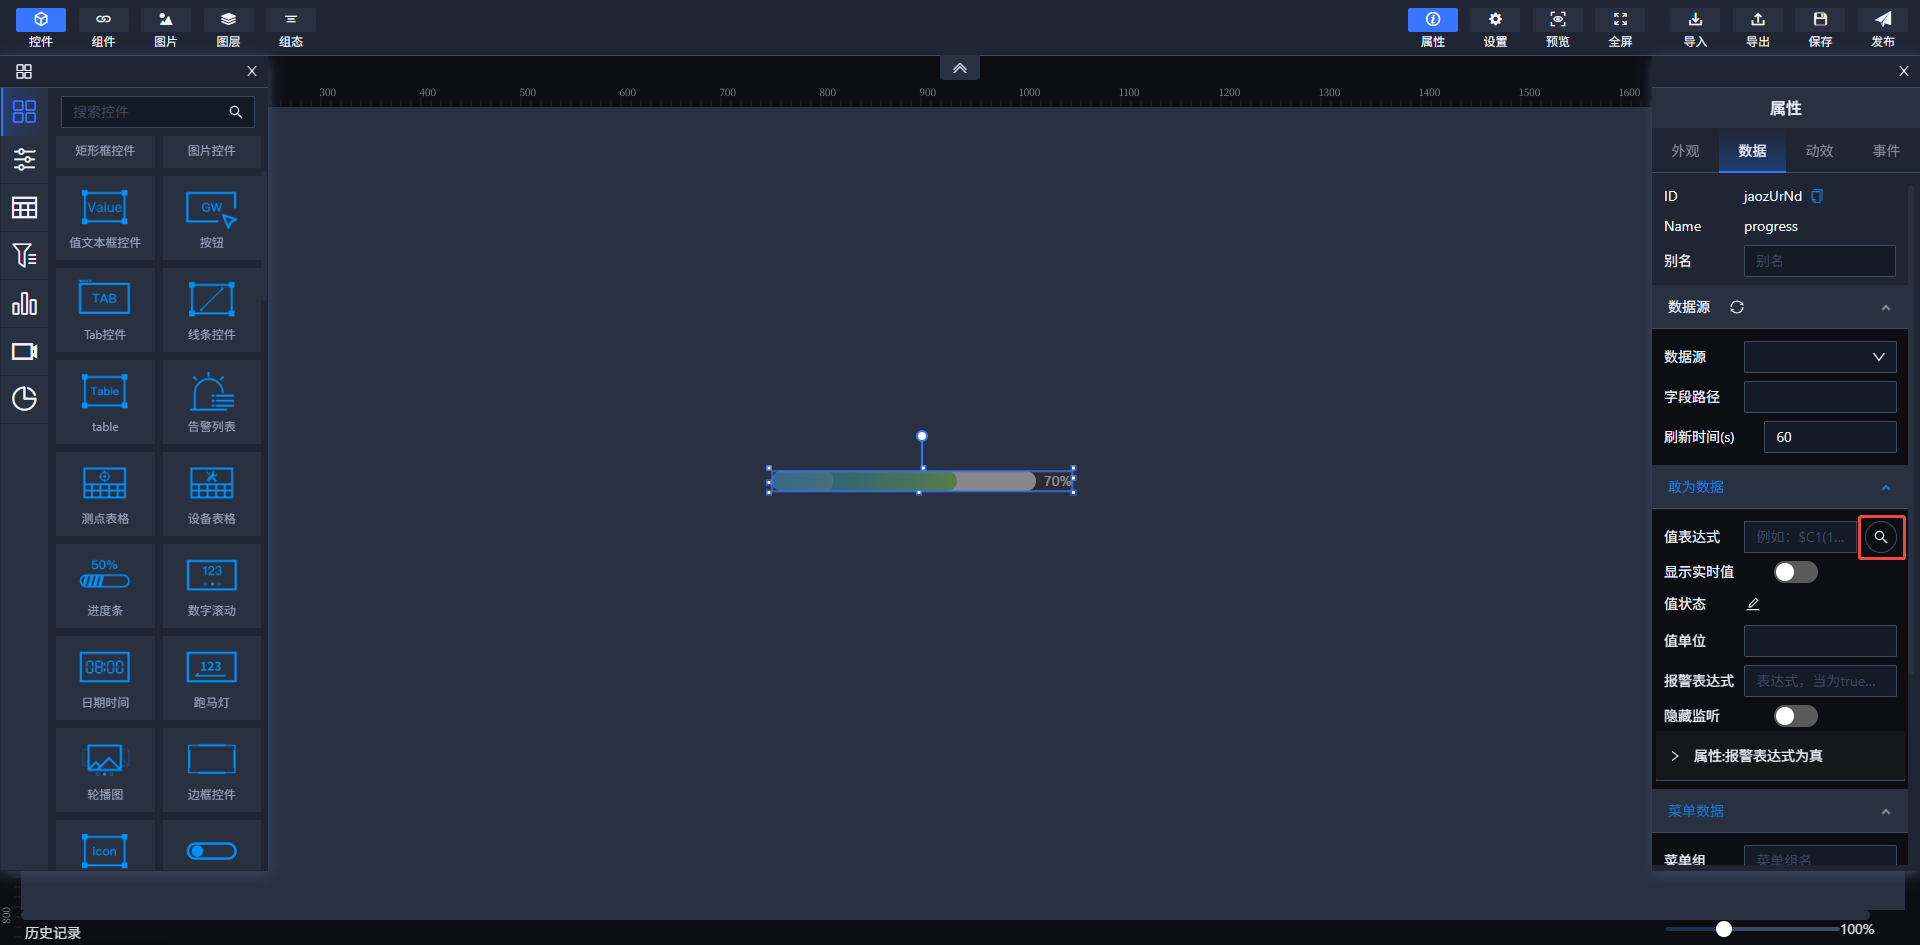This screenshot has height=945, width=1920.
Task: Click the refresh icon next to 数据源 header
Action: (x=1737, y=307)
